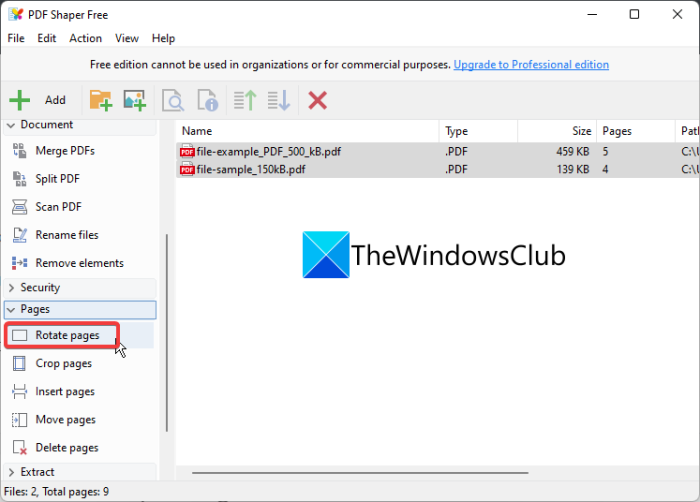This screenshot has width=700, height=502.
Task: Sort by the Name column header
Action: [x=308, y=131]
